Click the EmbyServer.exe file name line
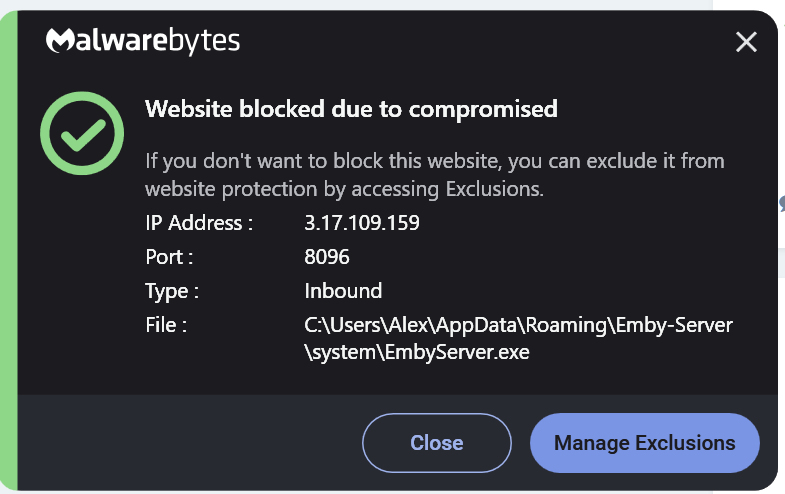This screenshot has width=785, height=494. (416, 352)
